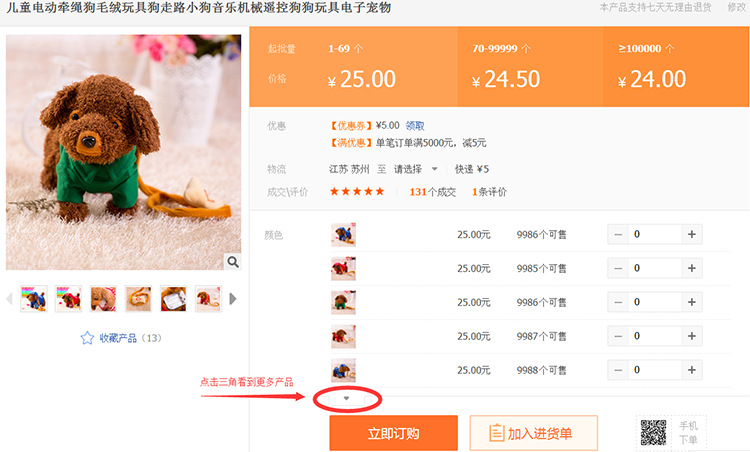Click 领取 coupon link

tap(415, 126)
